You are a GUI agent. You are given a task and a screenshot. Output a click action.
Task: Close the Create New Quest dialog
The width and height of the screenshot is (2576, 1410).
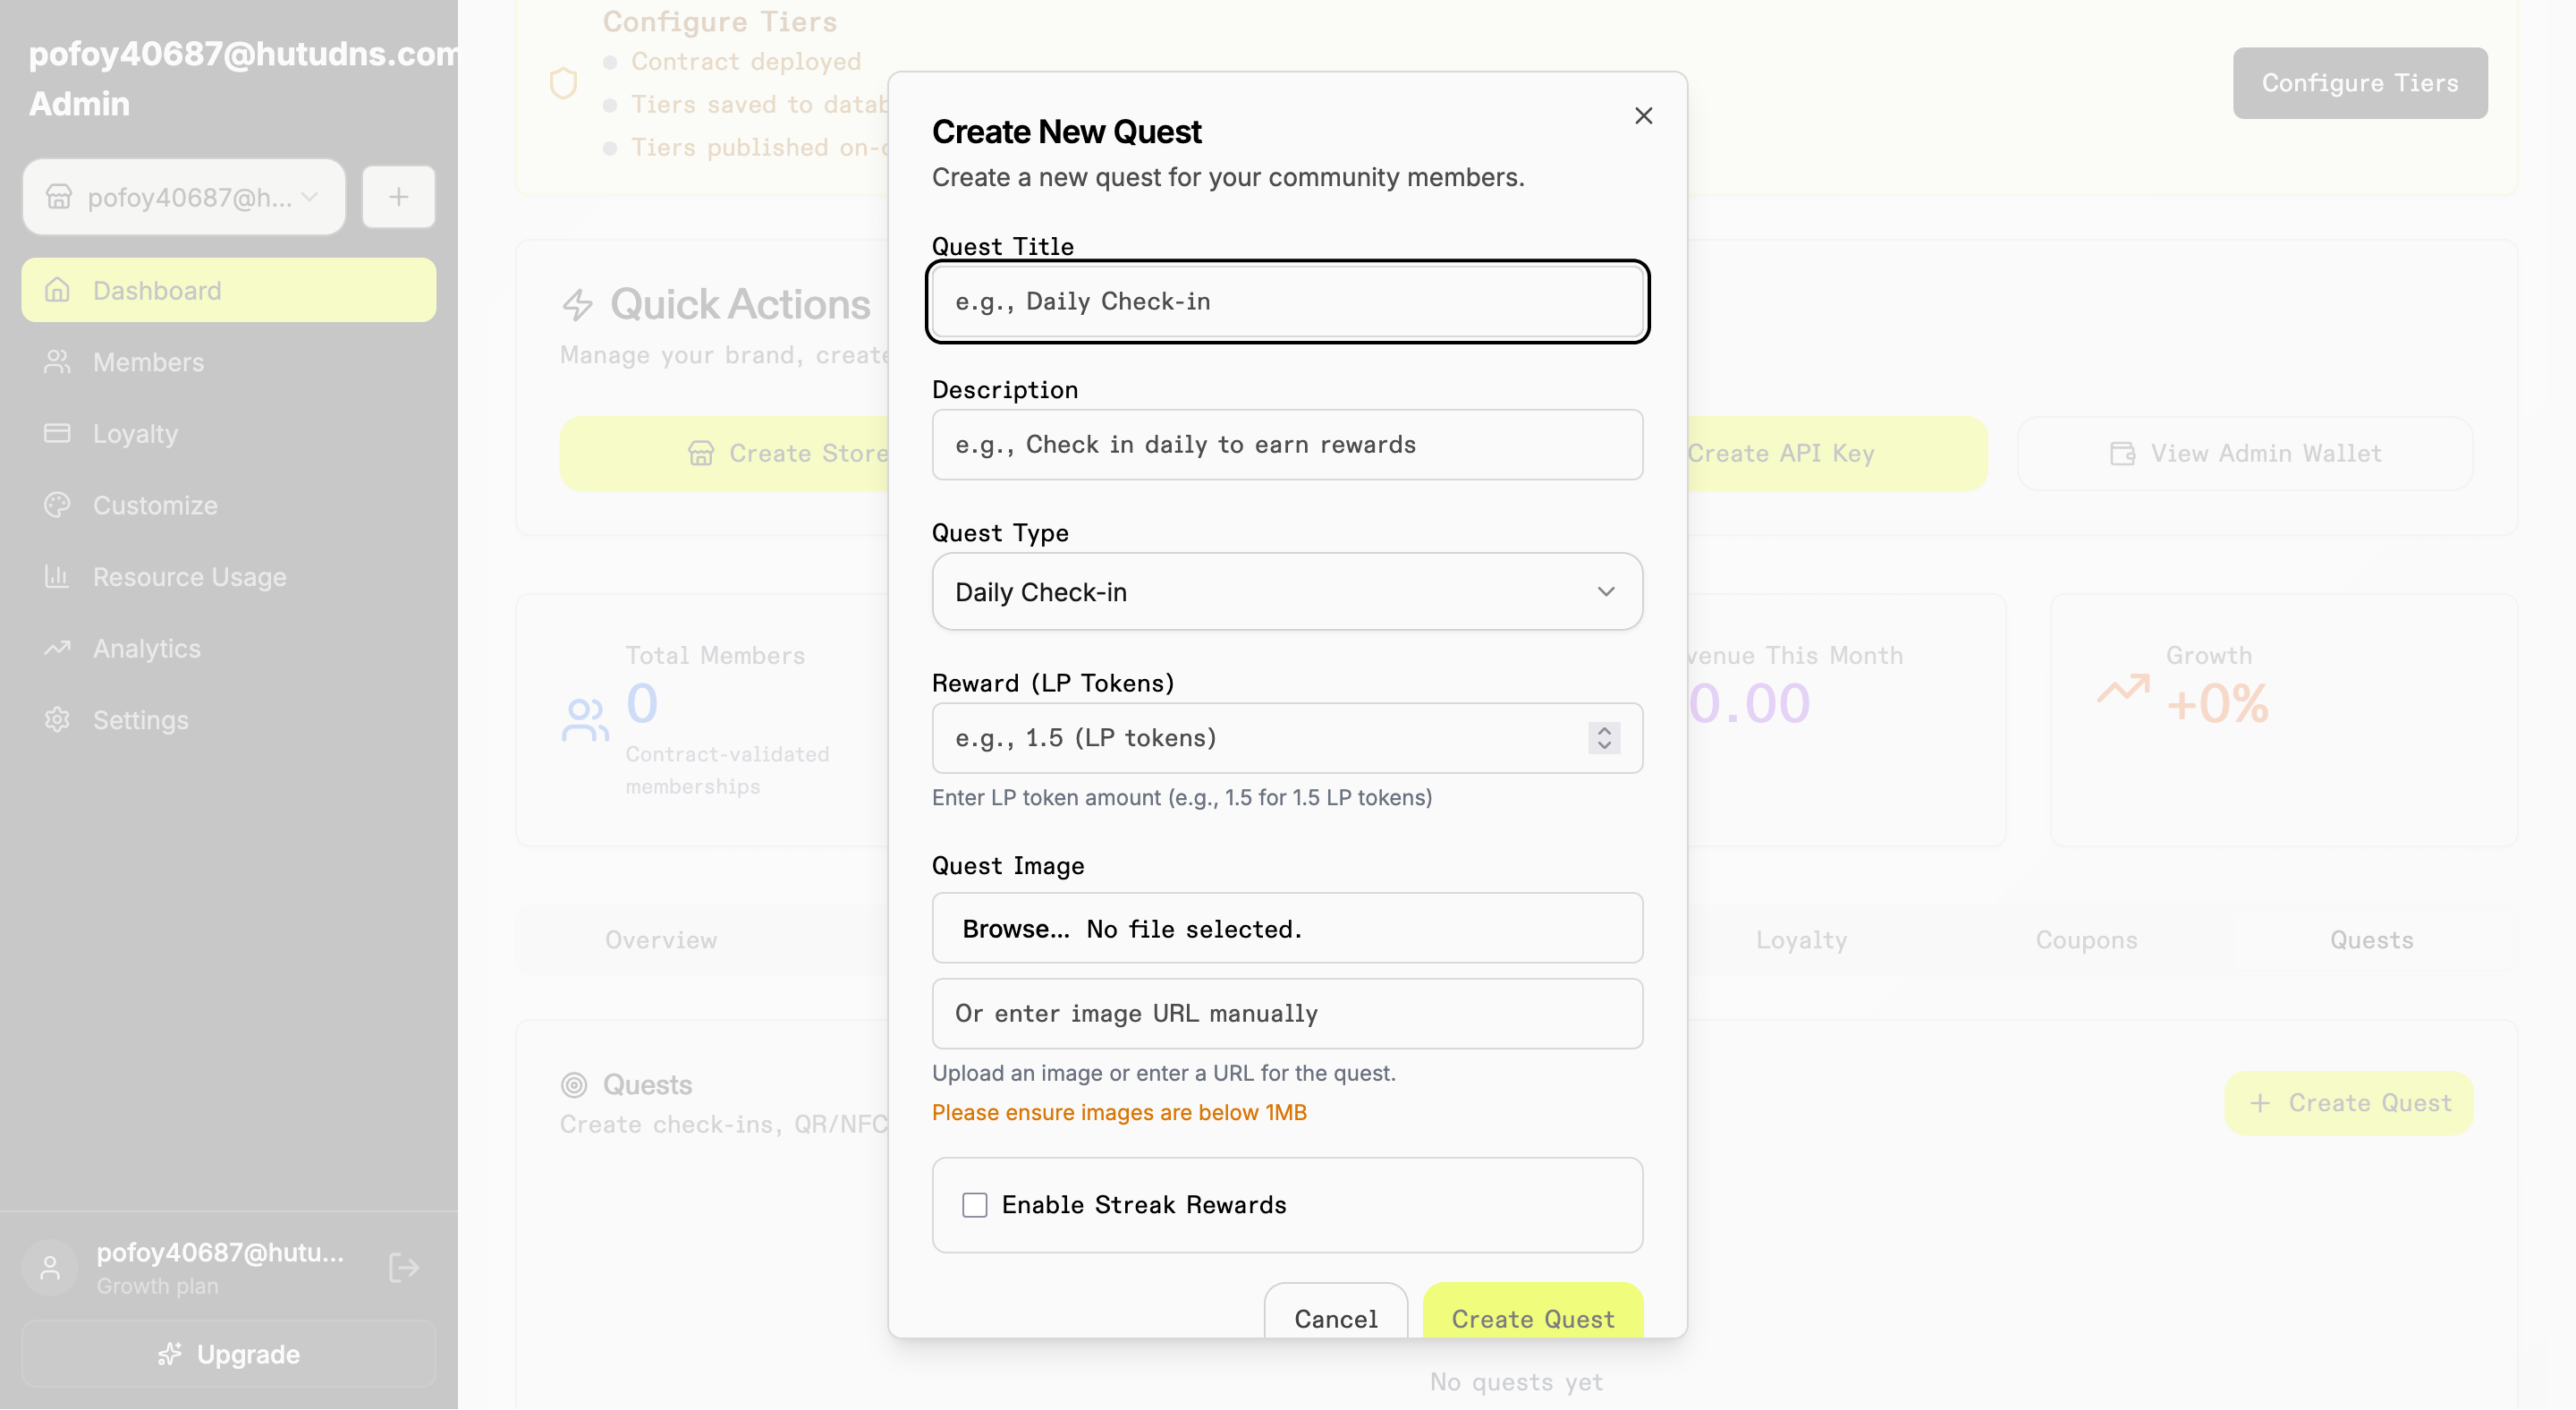click(x=1643, y=116)
